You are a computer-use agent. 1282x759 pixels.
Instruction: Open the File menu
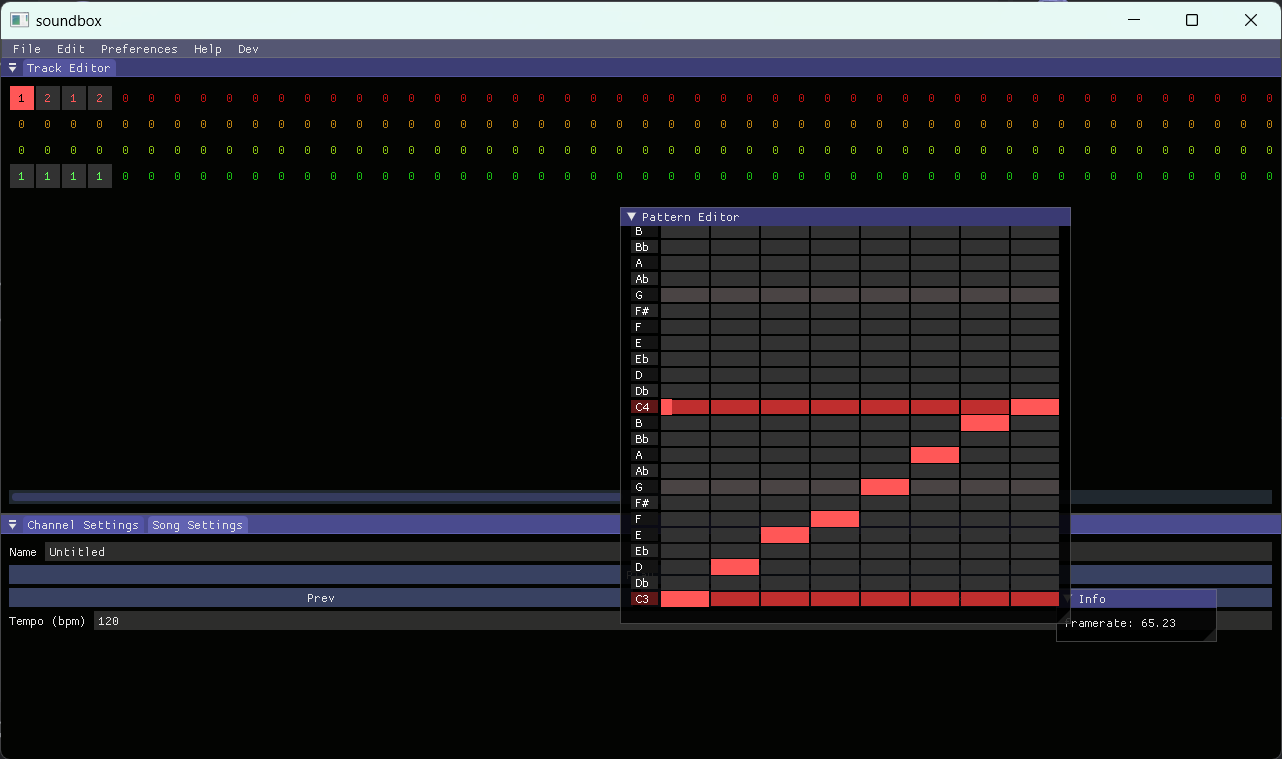click(26, 48)
